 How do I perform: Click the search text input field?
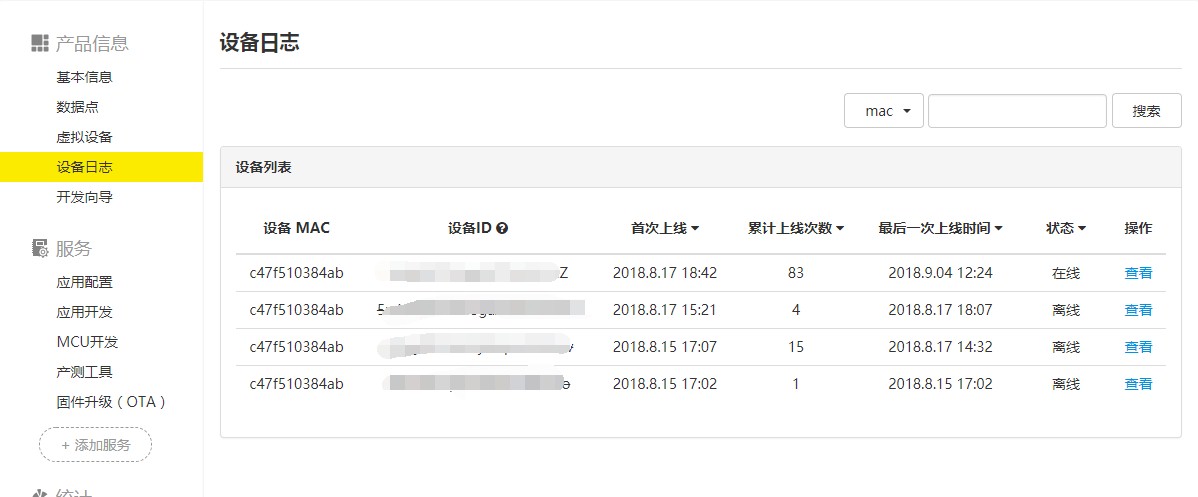coord(1017,111)
